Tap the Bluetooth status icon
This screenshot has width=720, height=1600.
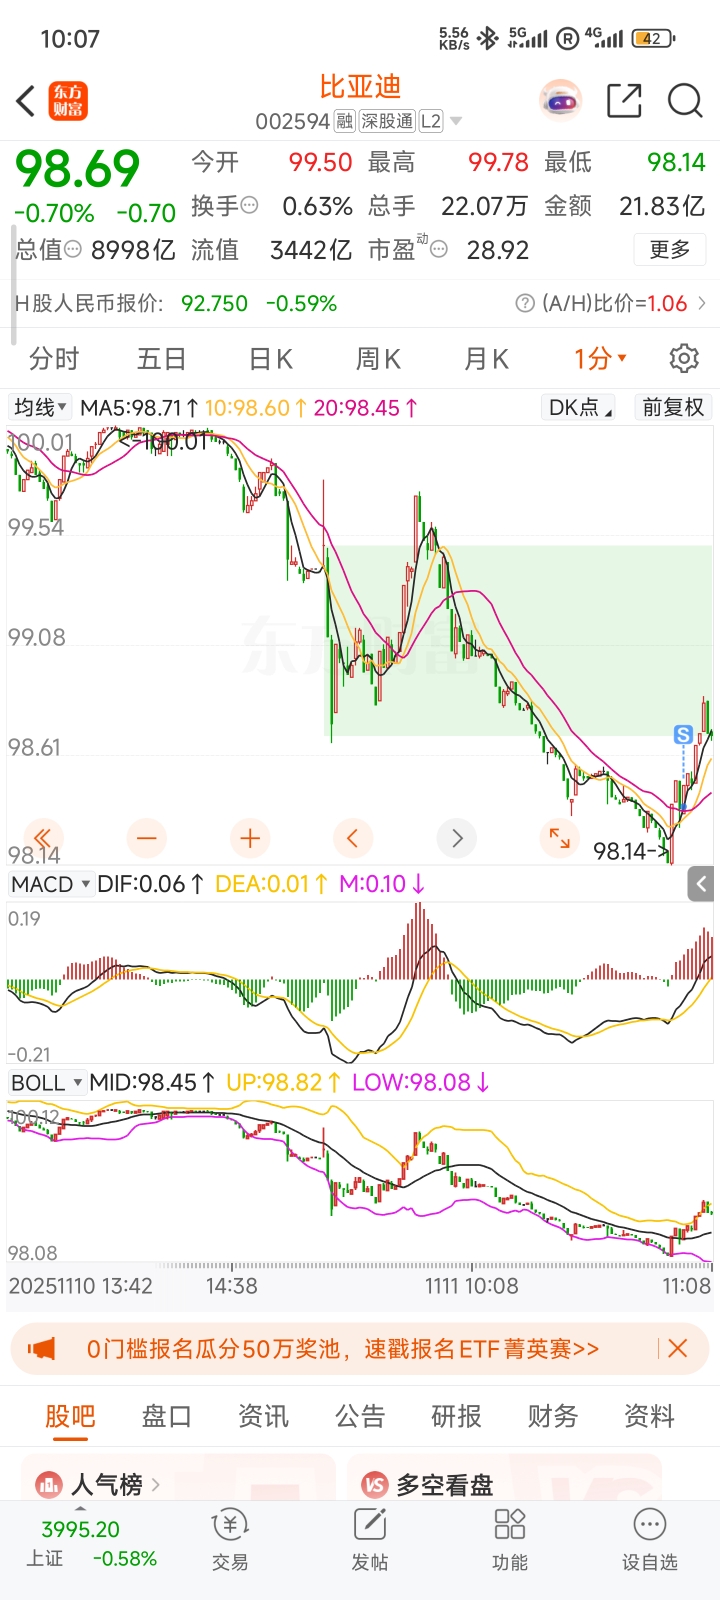(x=487, y=39)
